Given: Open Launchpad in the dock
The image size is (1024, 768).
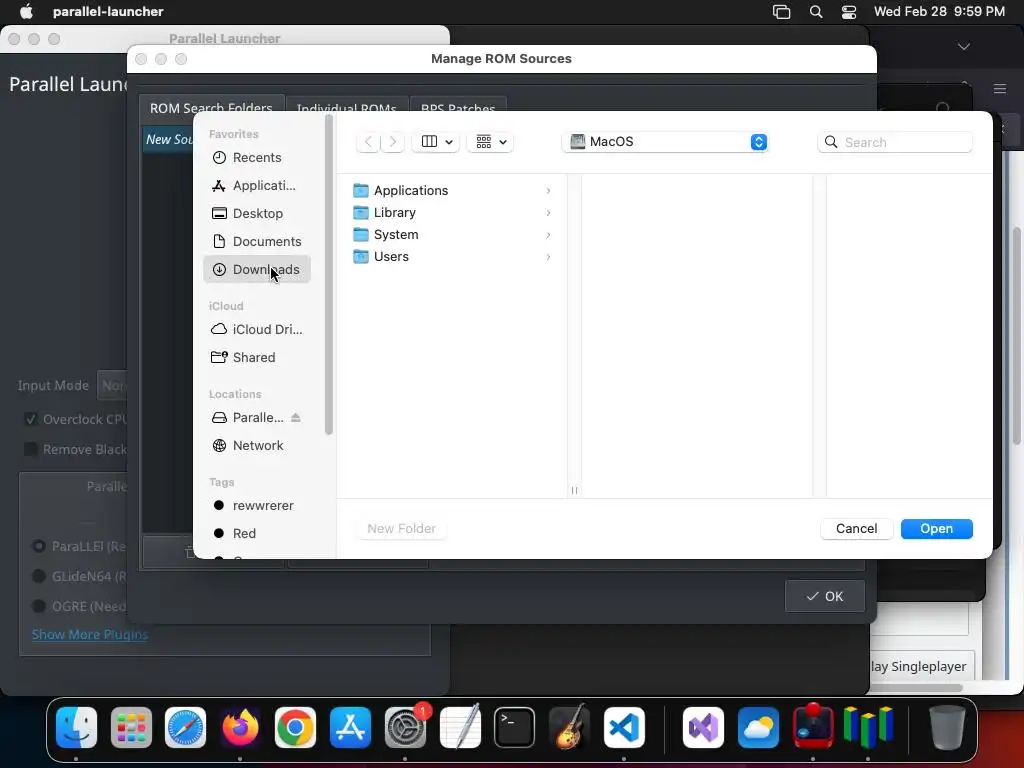Looking at the screenshot, I should pyautogui.click(x=131, y=728).
